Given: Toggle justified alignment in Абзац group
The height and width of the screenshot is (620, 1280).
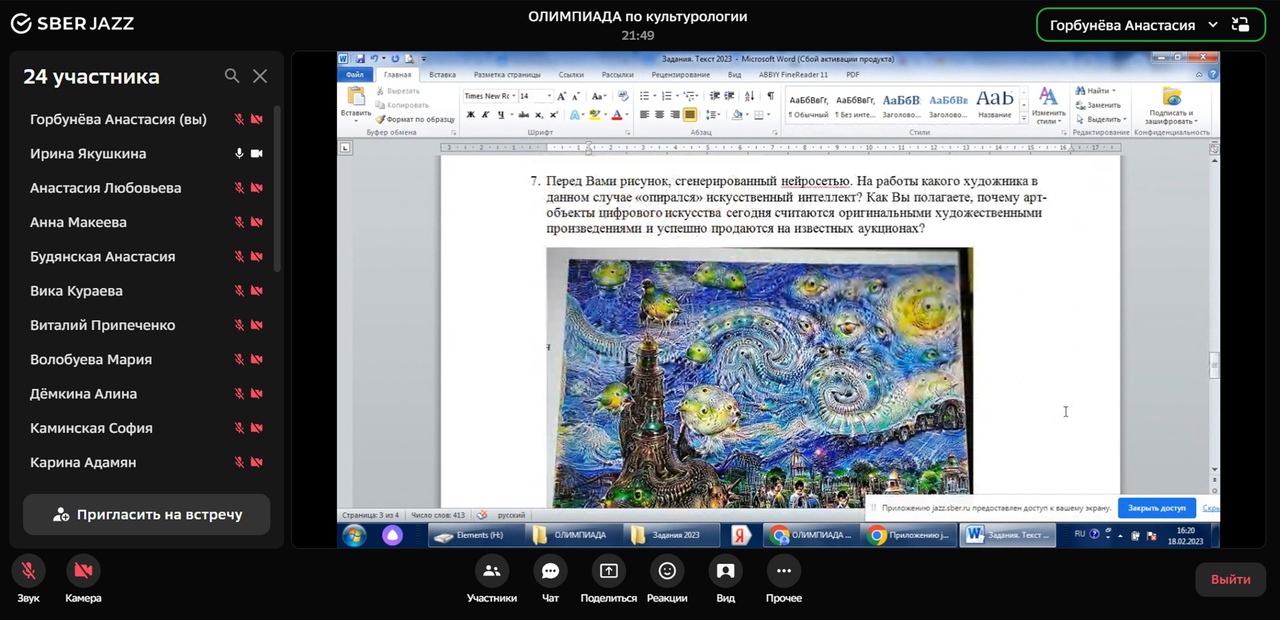Looking at the screenshot, I should pos(690,115).
